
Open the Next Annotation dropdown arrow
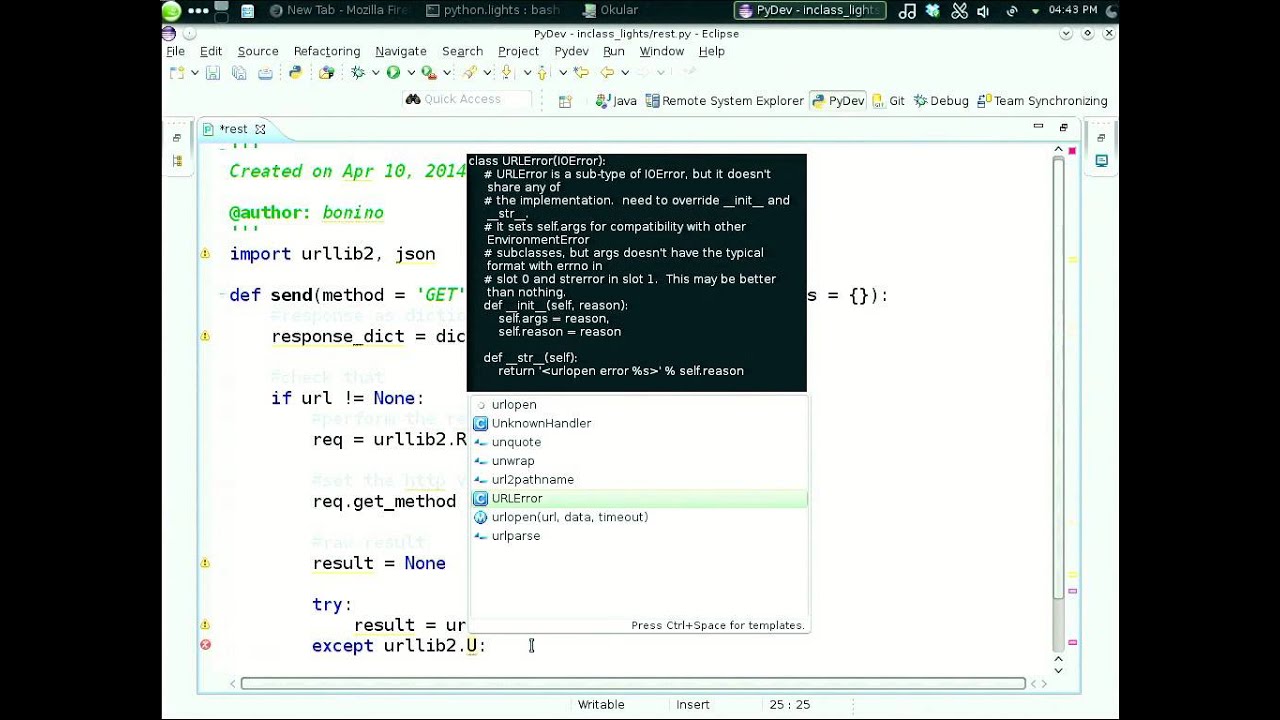[x=527, y=72]
